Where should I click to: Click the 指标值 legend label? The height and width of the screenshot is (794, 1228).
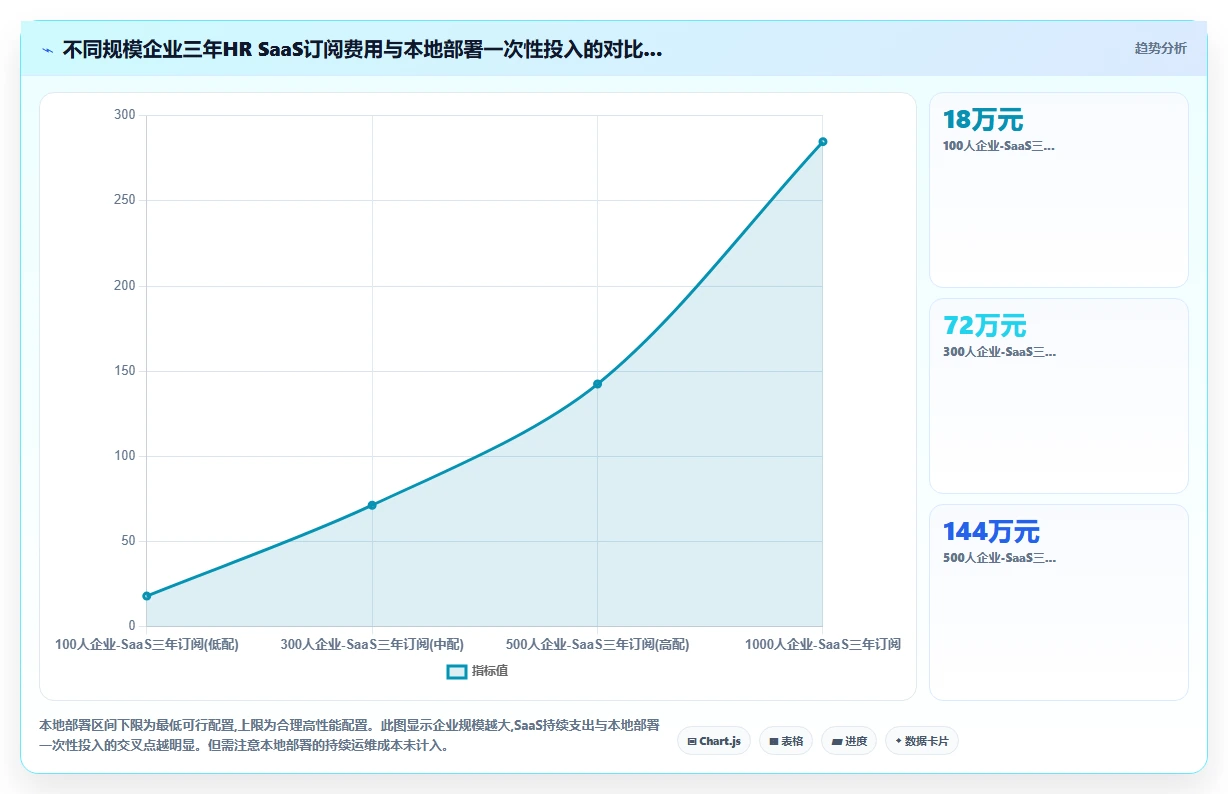click(490, 671)
